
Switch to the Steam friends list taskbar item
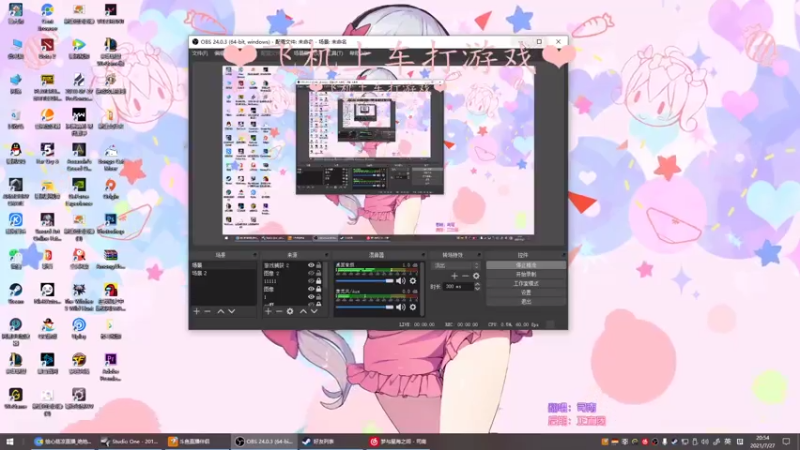(x=332, y=441)
